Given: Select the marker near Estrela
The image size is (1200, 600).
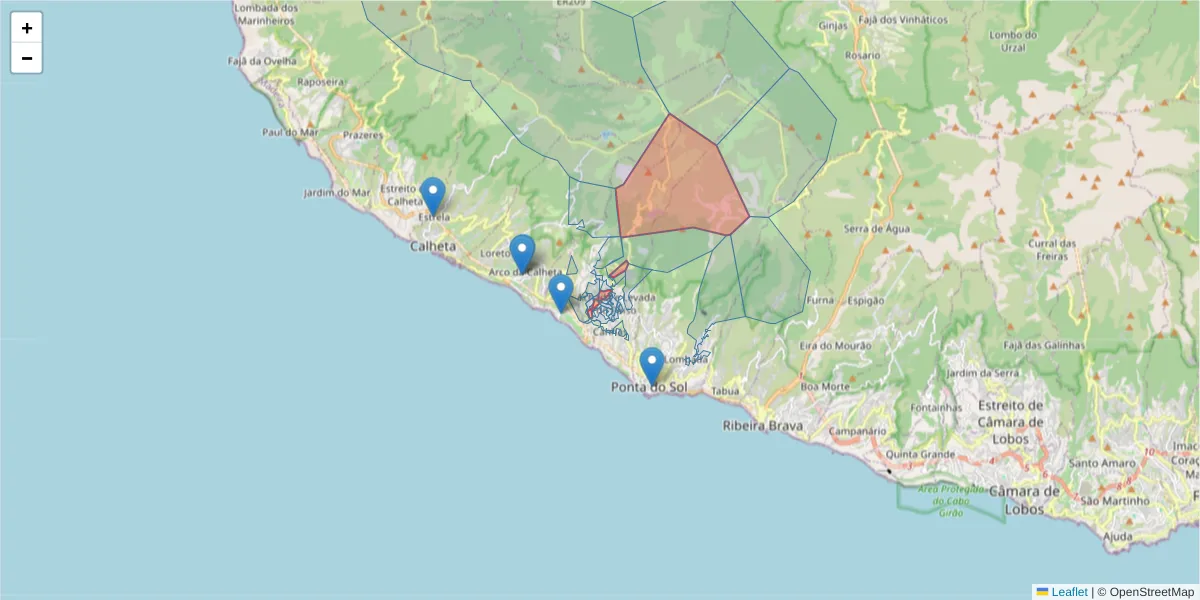Looking at the screenshot, I should click(x=431, y=192).
